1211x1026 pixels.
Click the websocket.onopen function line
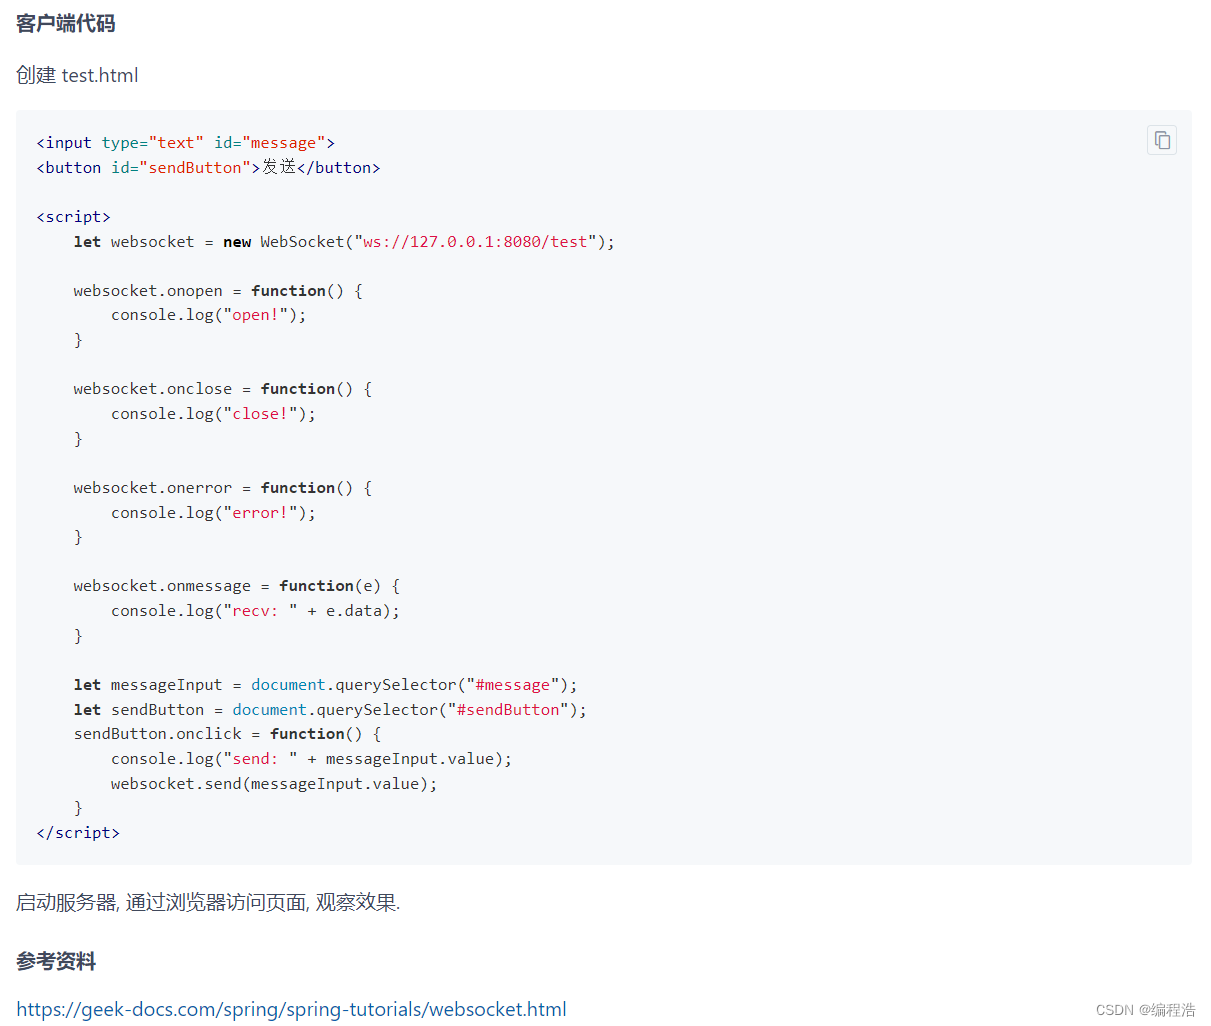pos(218,291)
